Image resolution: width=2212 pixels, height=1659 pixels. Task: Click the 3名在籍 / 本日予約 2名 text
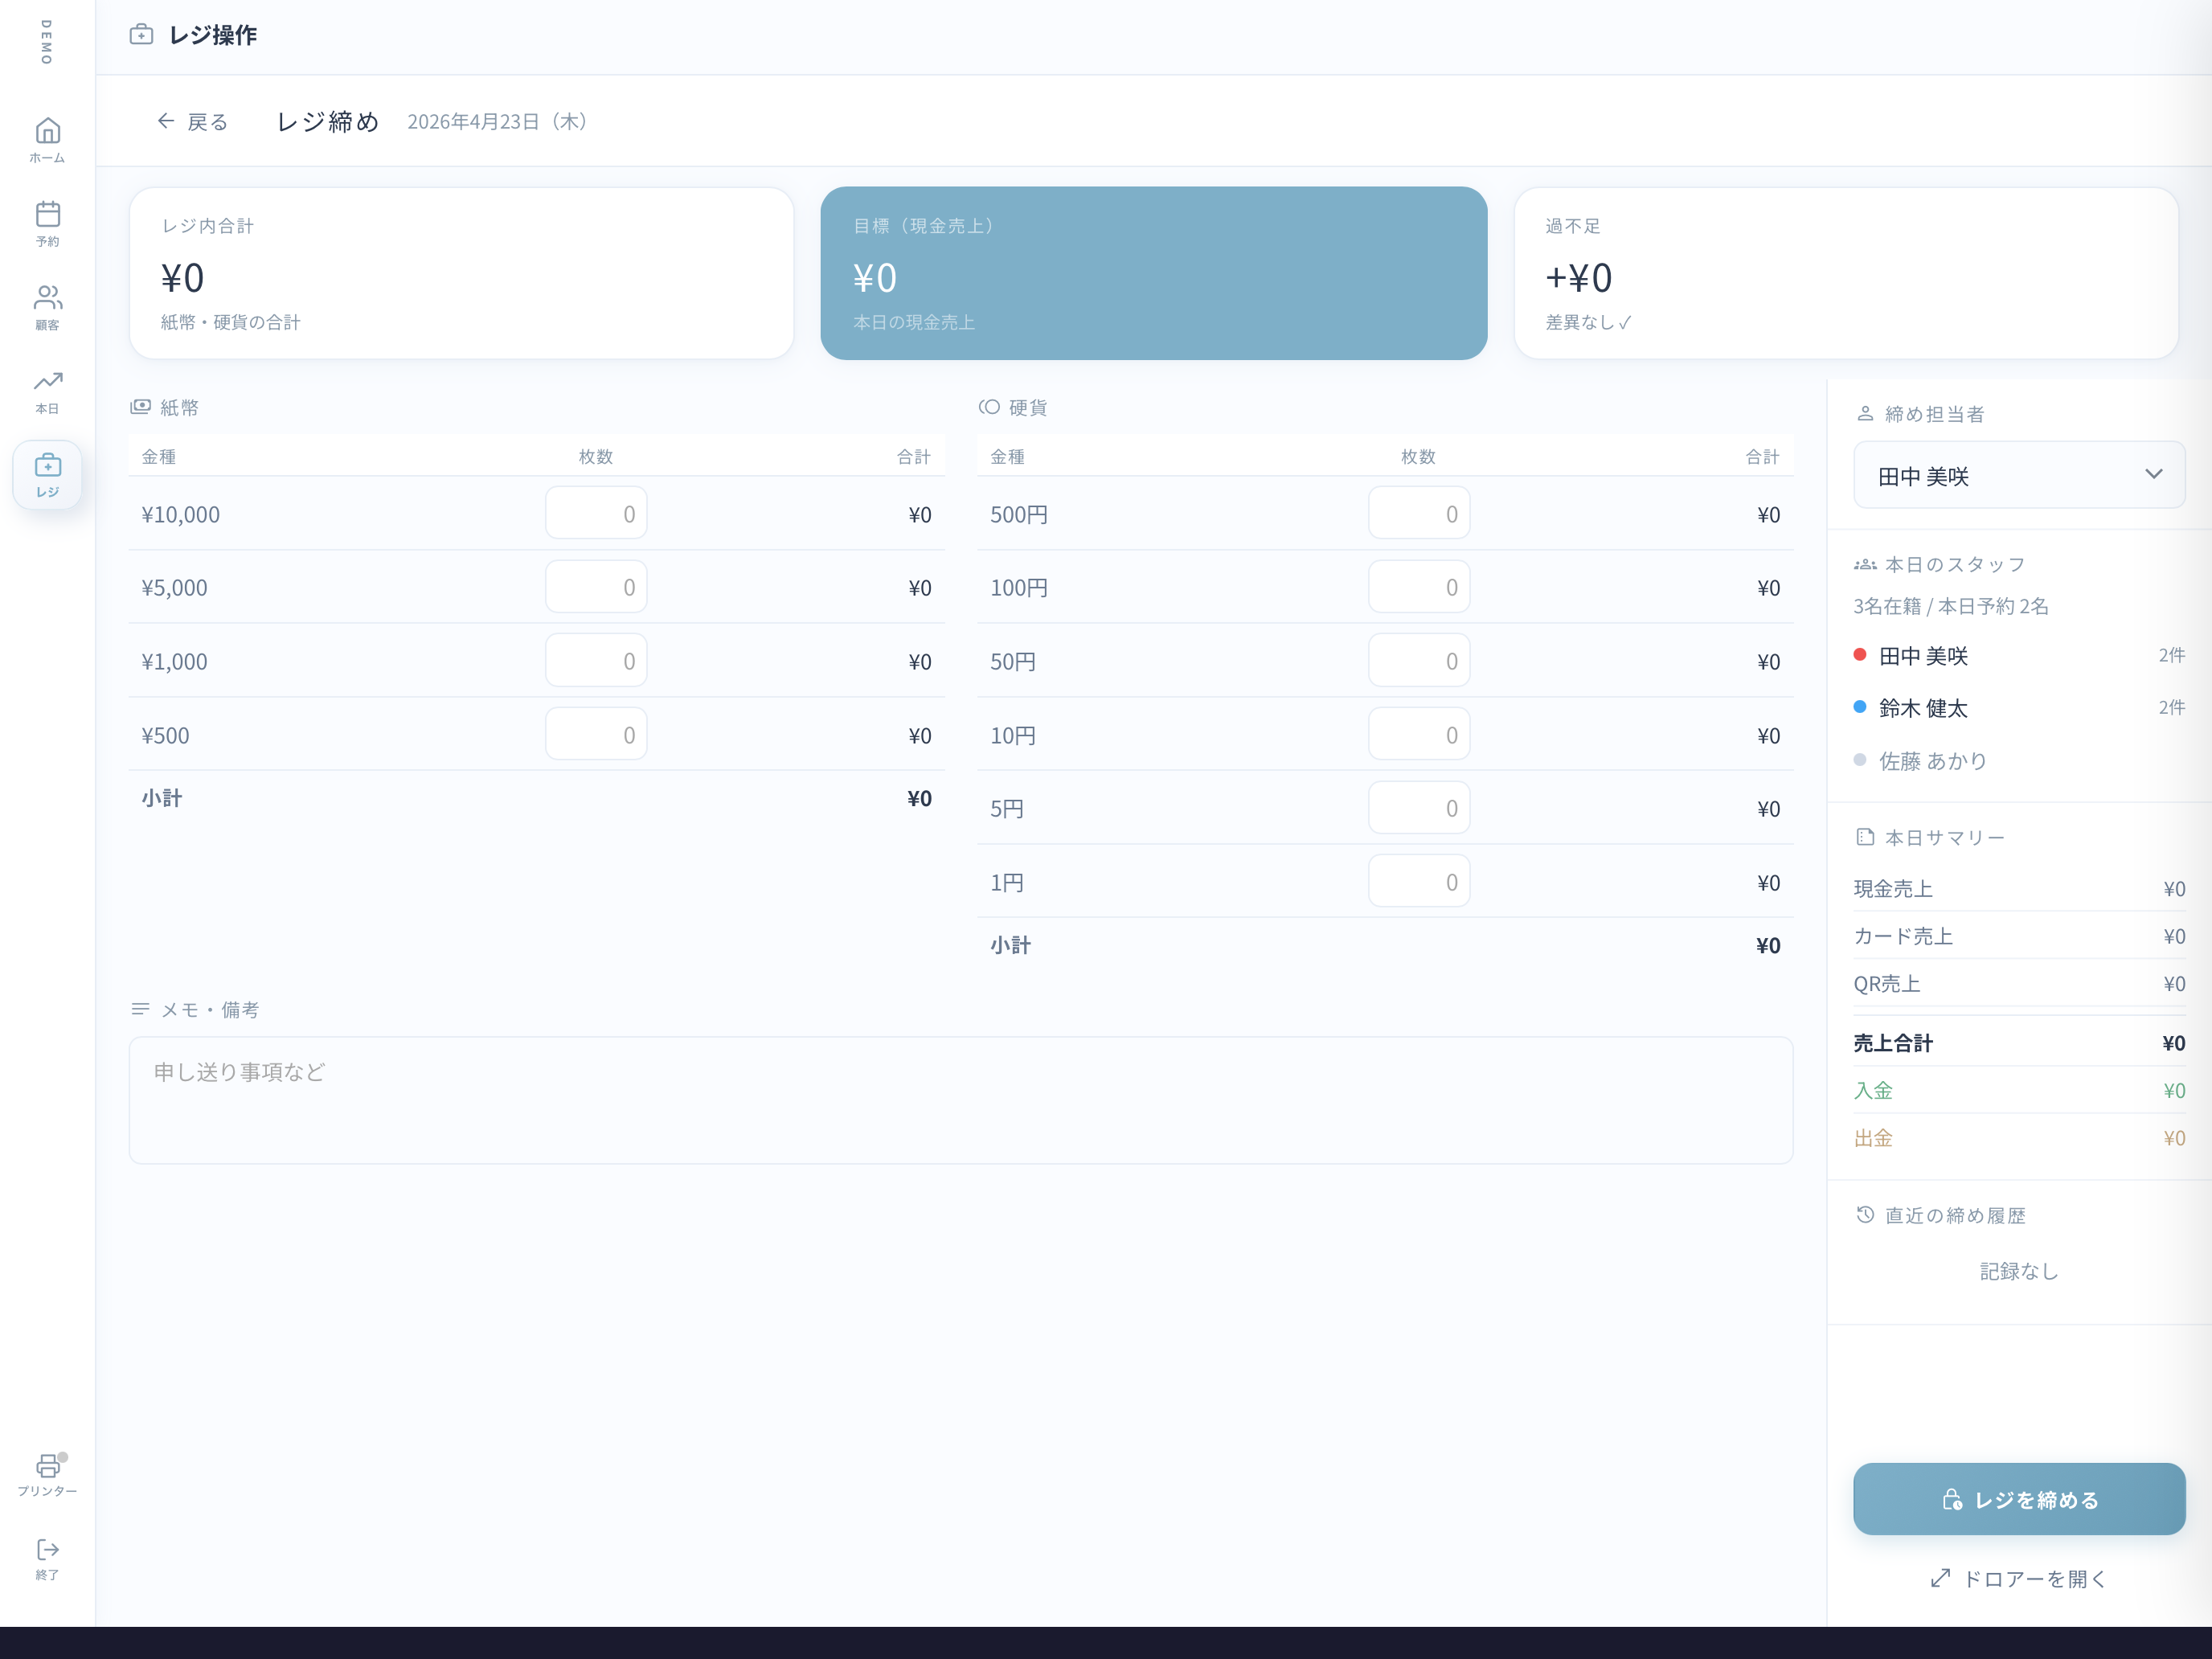tap(1951, 606)
